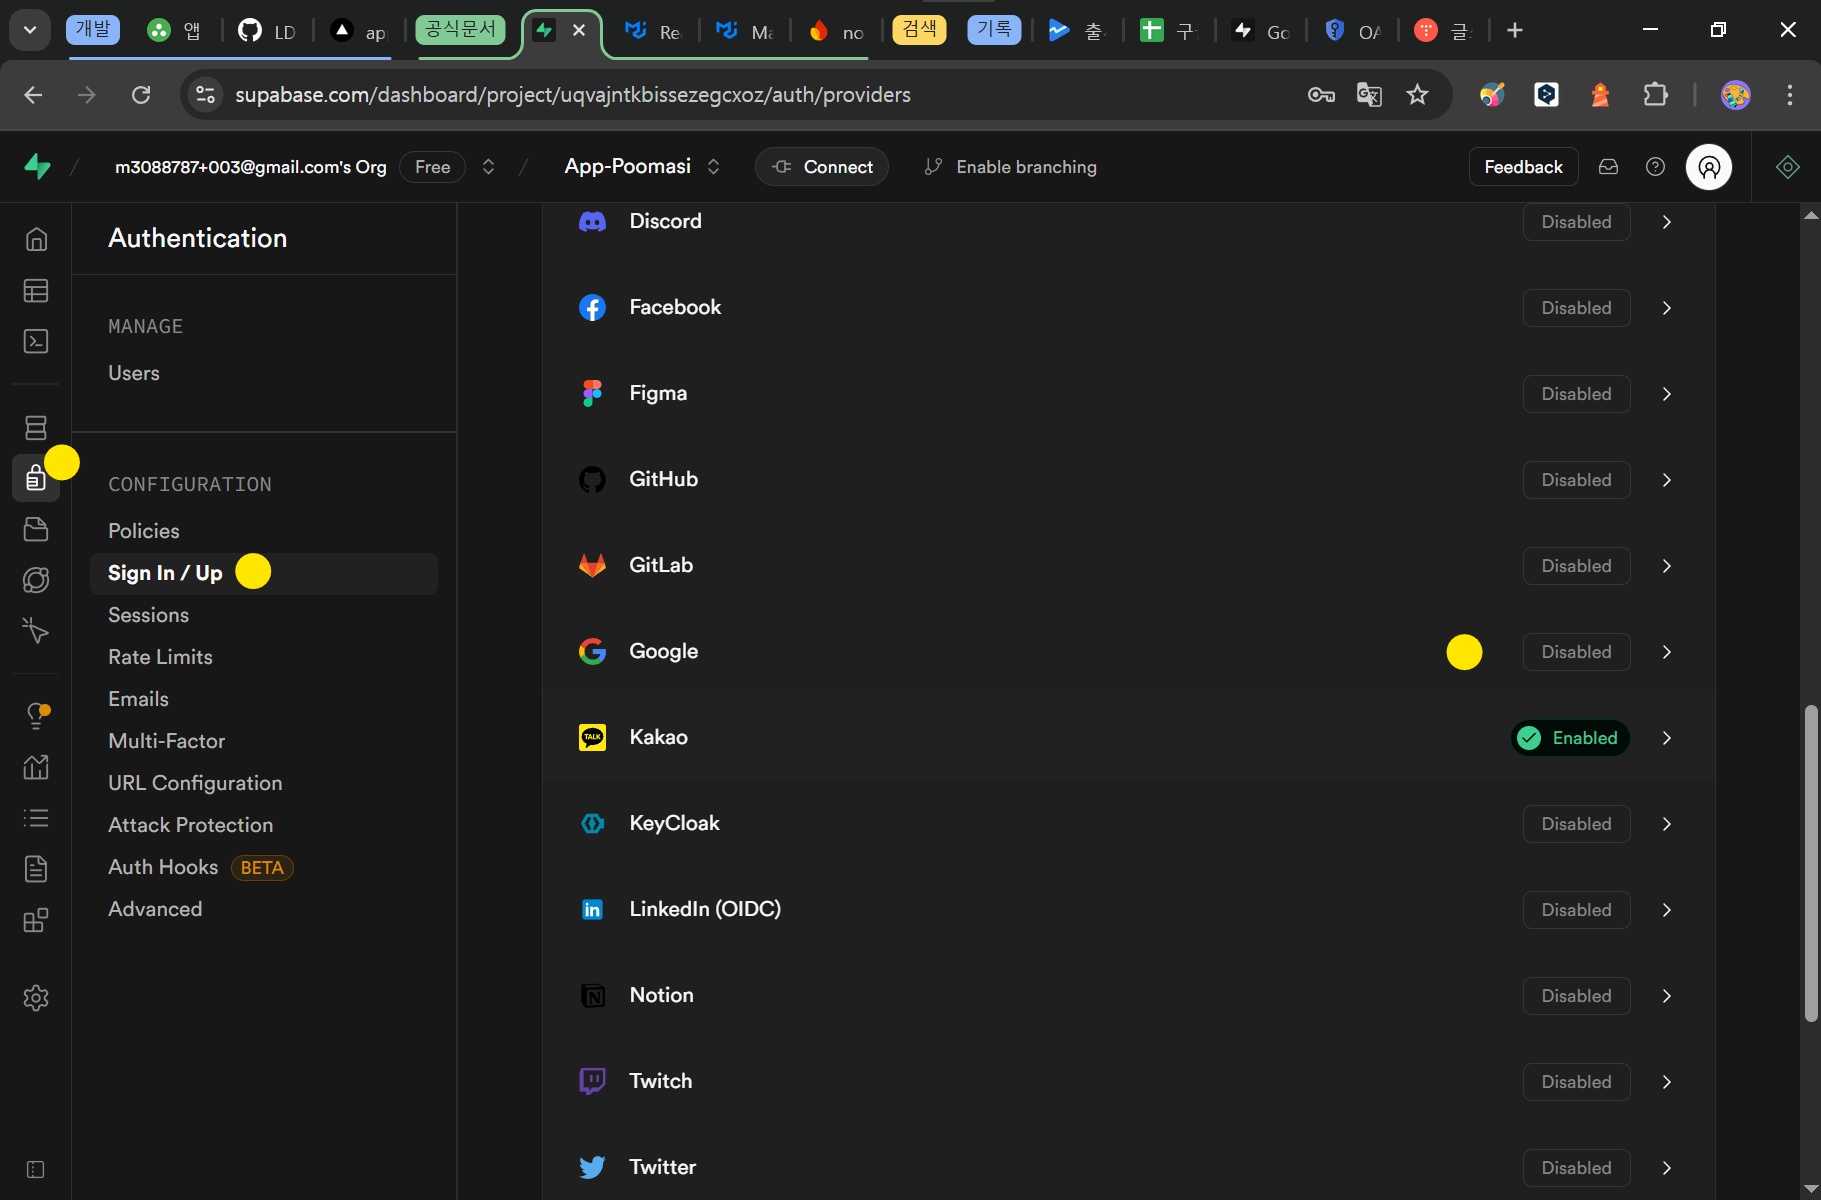
Task: Open Project Home icon in sidebar
Action: pos(36,239)
